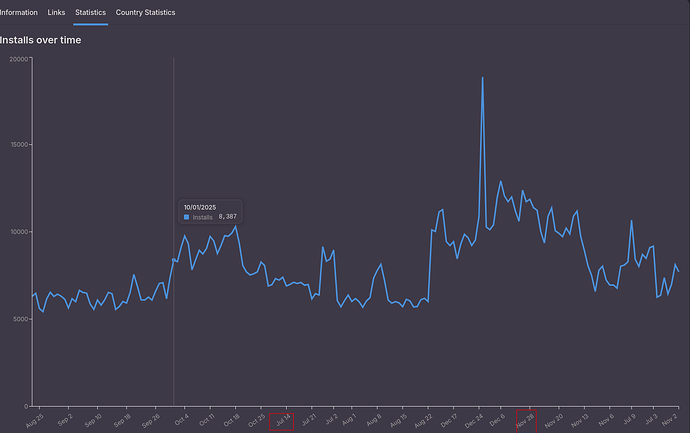Click the 15000 y-axis label
Screen dimensions: 690x433
click(x=17, y=145)
